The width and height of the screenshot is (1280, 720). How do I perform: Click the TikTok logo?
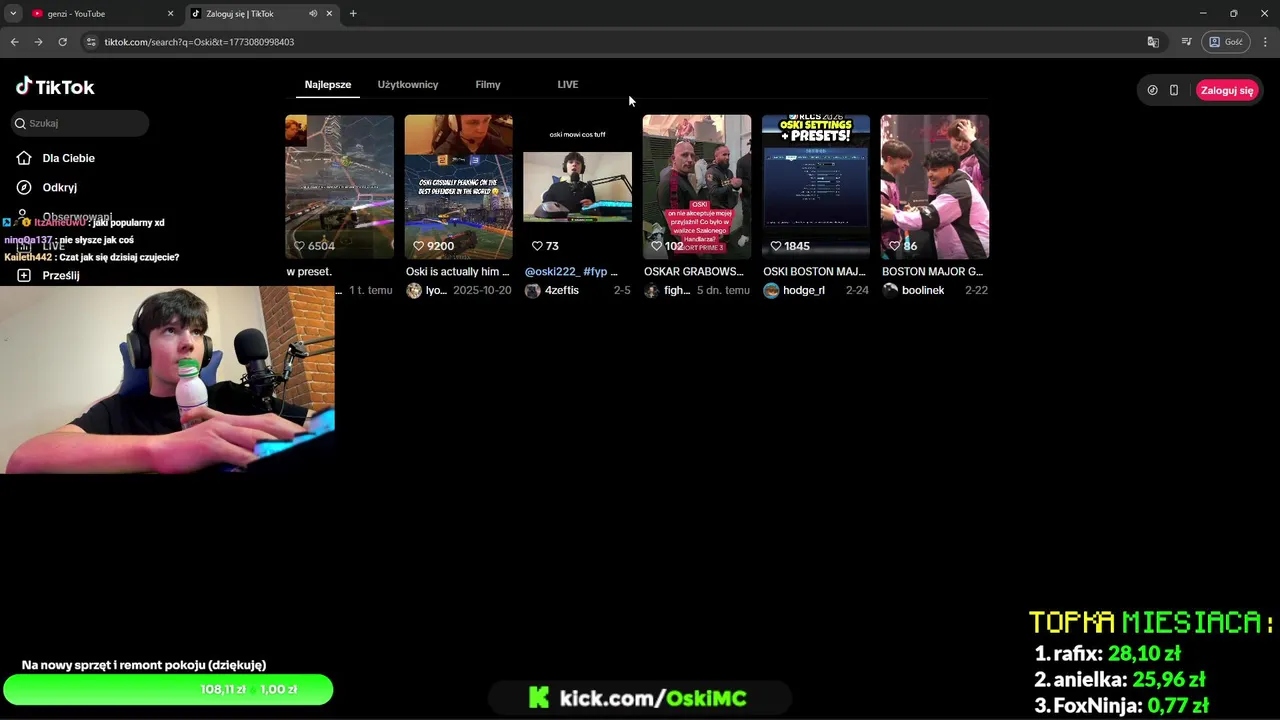click(55, 87)
